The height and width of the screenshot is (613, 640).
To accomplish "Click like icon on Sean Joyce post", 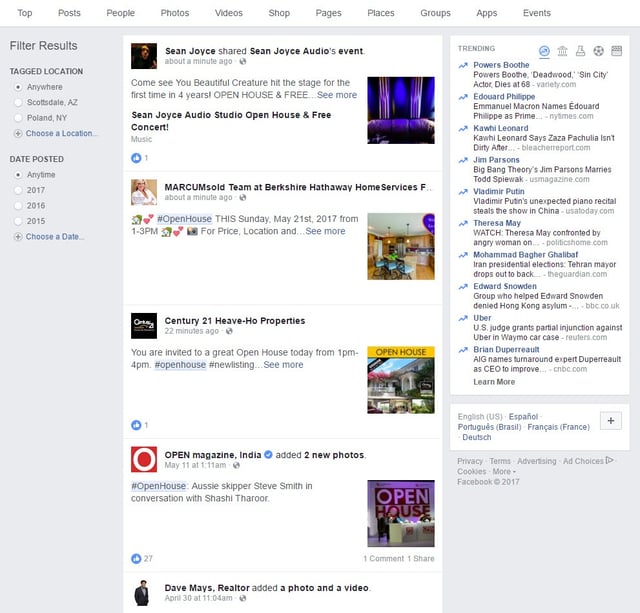I will click(x=136, y=158).
